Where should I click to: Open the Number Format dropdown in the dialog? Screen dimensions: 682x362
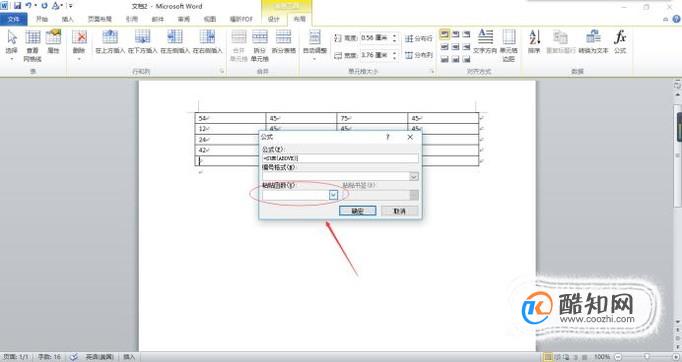click(x=414, y=176)
